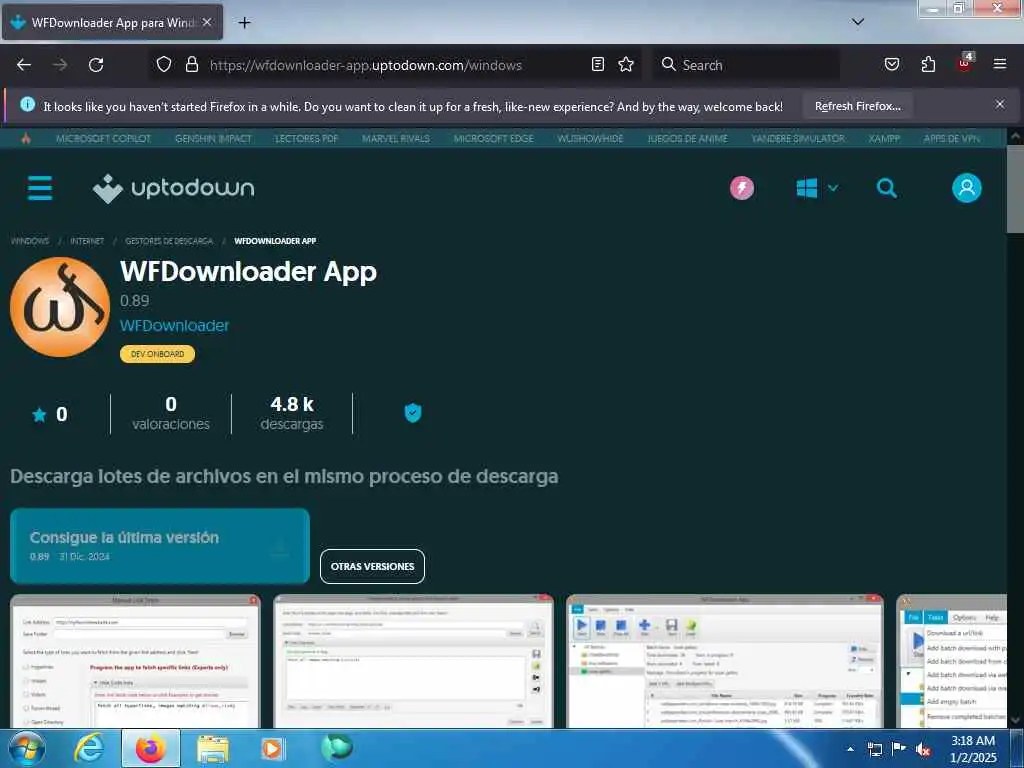Image resolution: width=1024 pixels, height=768 pixels.
Task: Go to Windows breadcrumb
Action: tap(30, 241)
